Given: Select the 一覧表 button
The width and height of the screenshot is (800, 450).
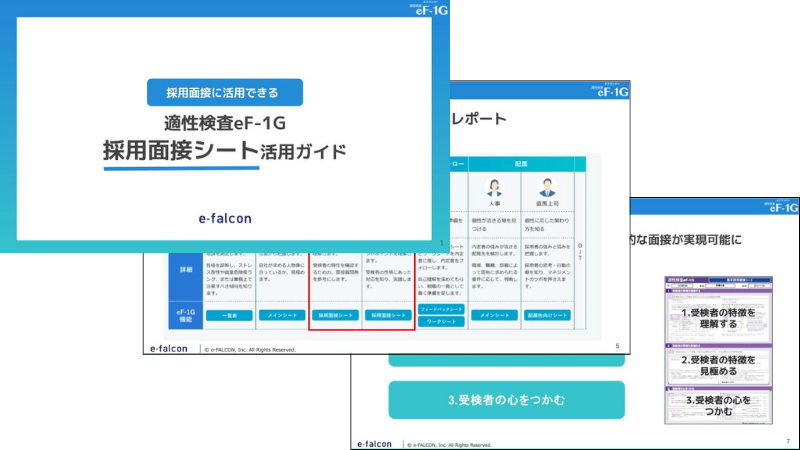Looking at the screenshot, I should click(229, 316).
